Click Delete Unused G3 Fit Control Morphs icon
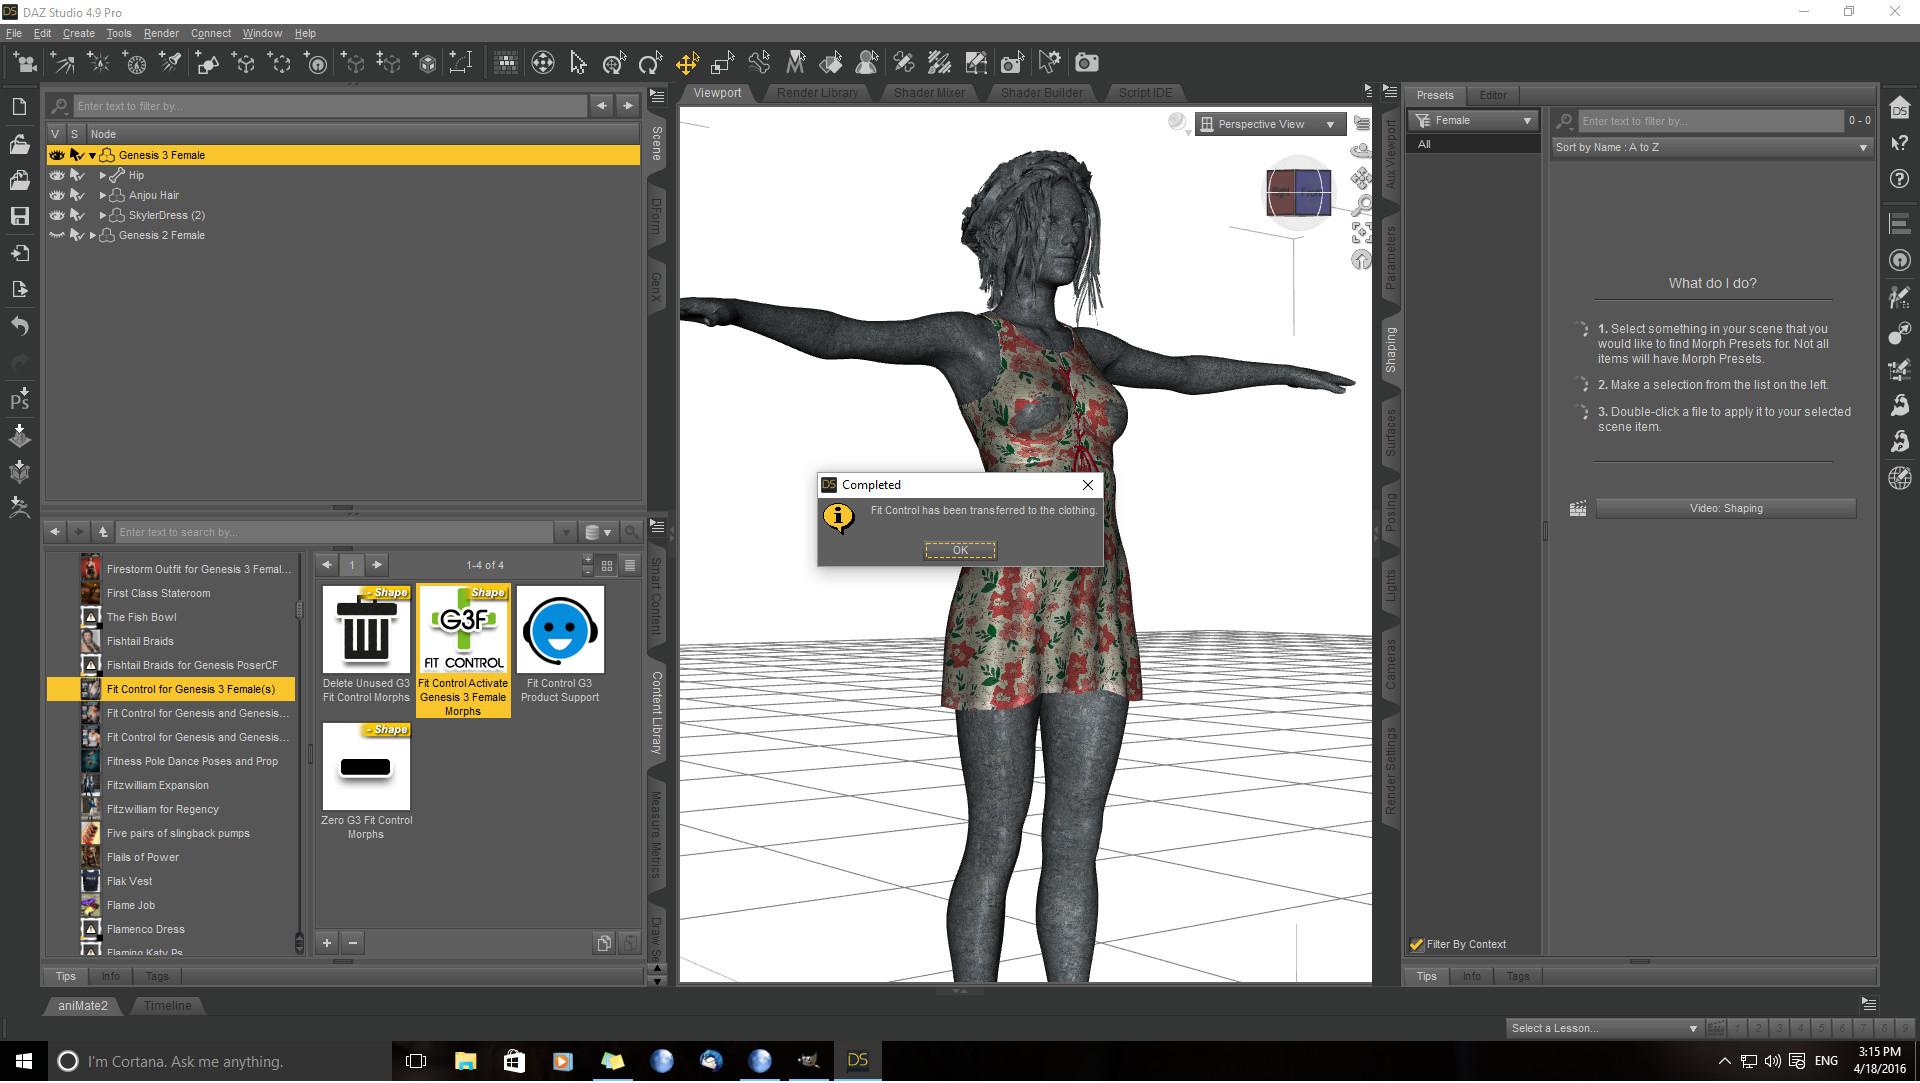 pos(366,630)
